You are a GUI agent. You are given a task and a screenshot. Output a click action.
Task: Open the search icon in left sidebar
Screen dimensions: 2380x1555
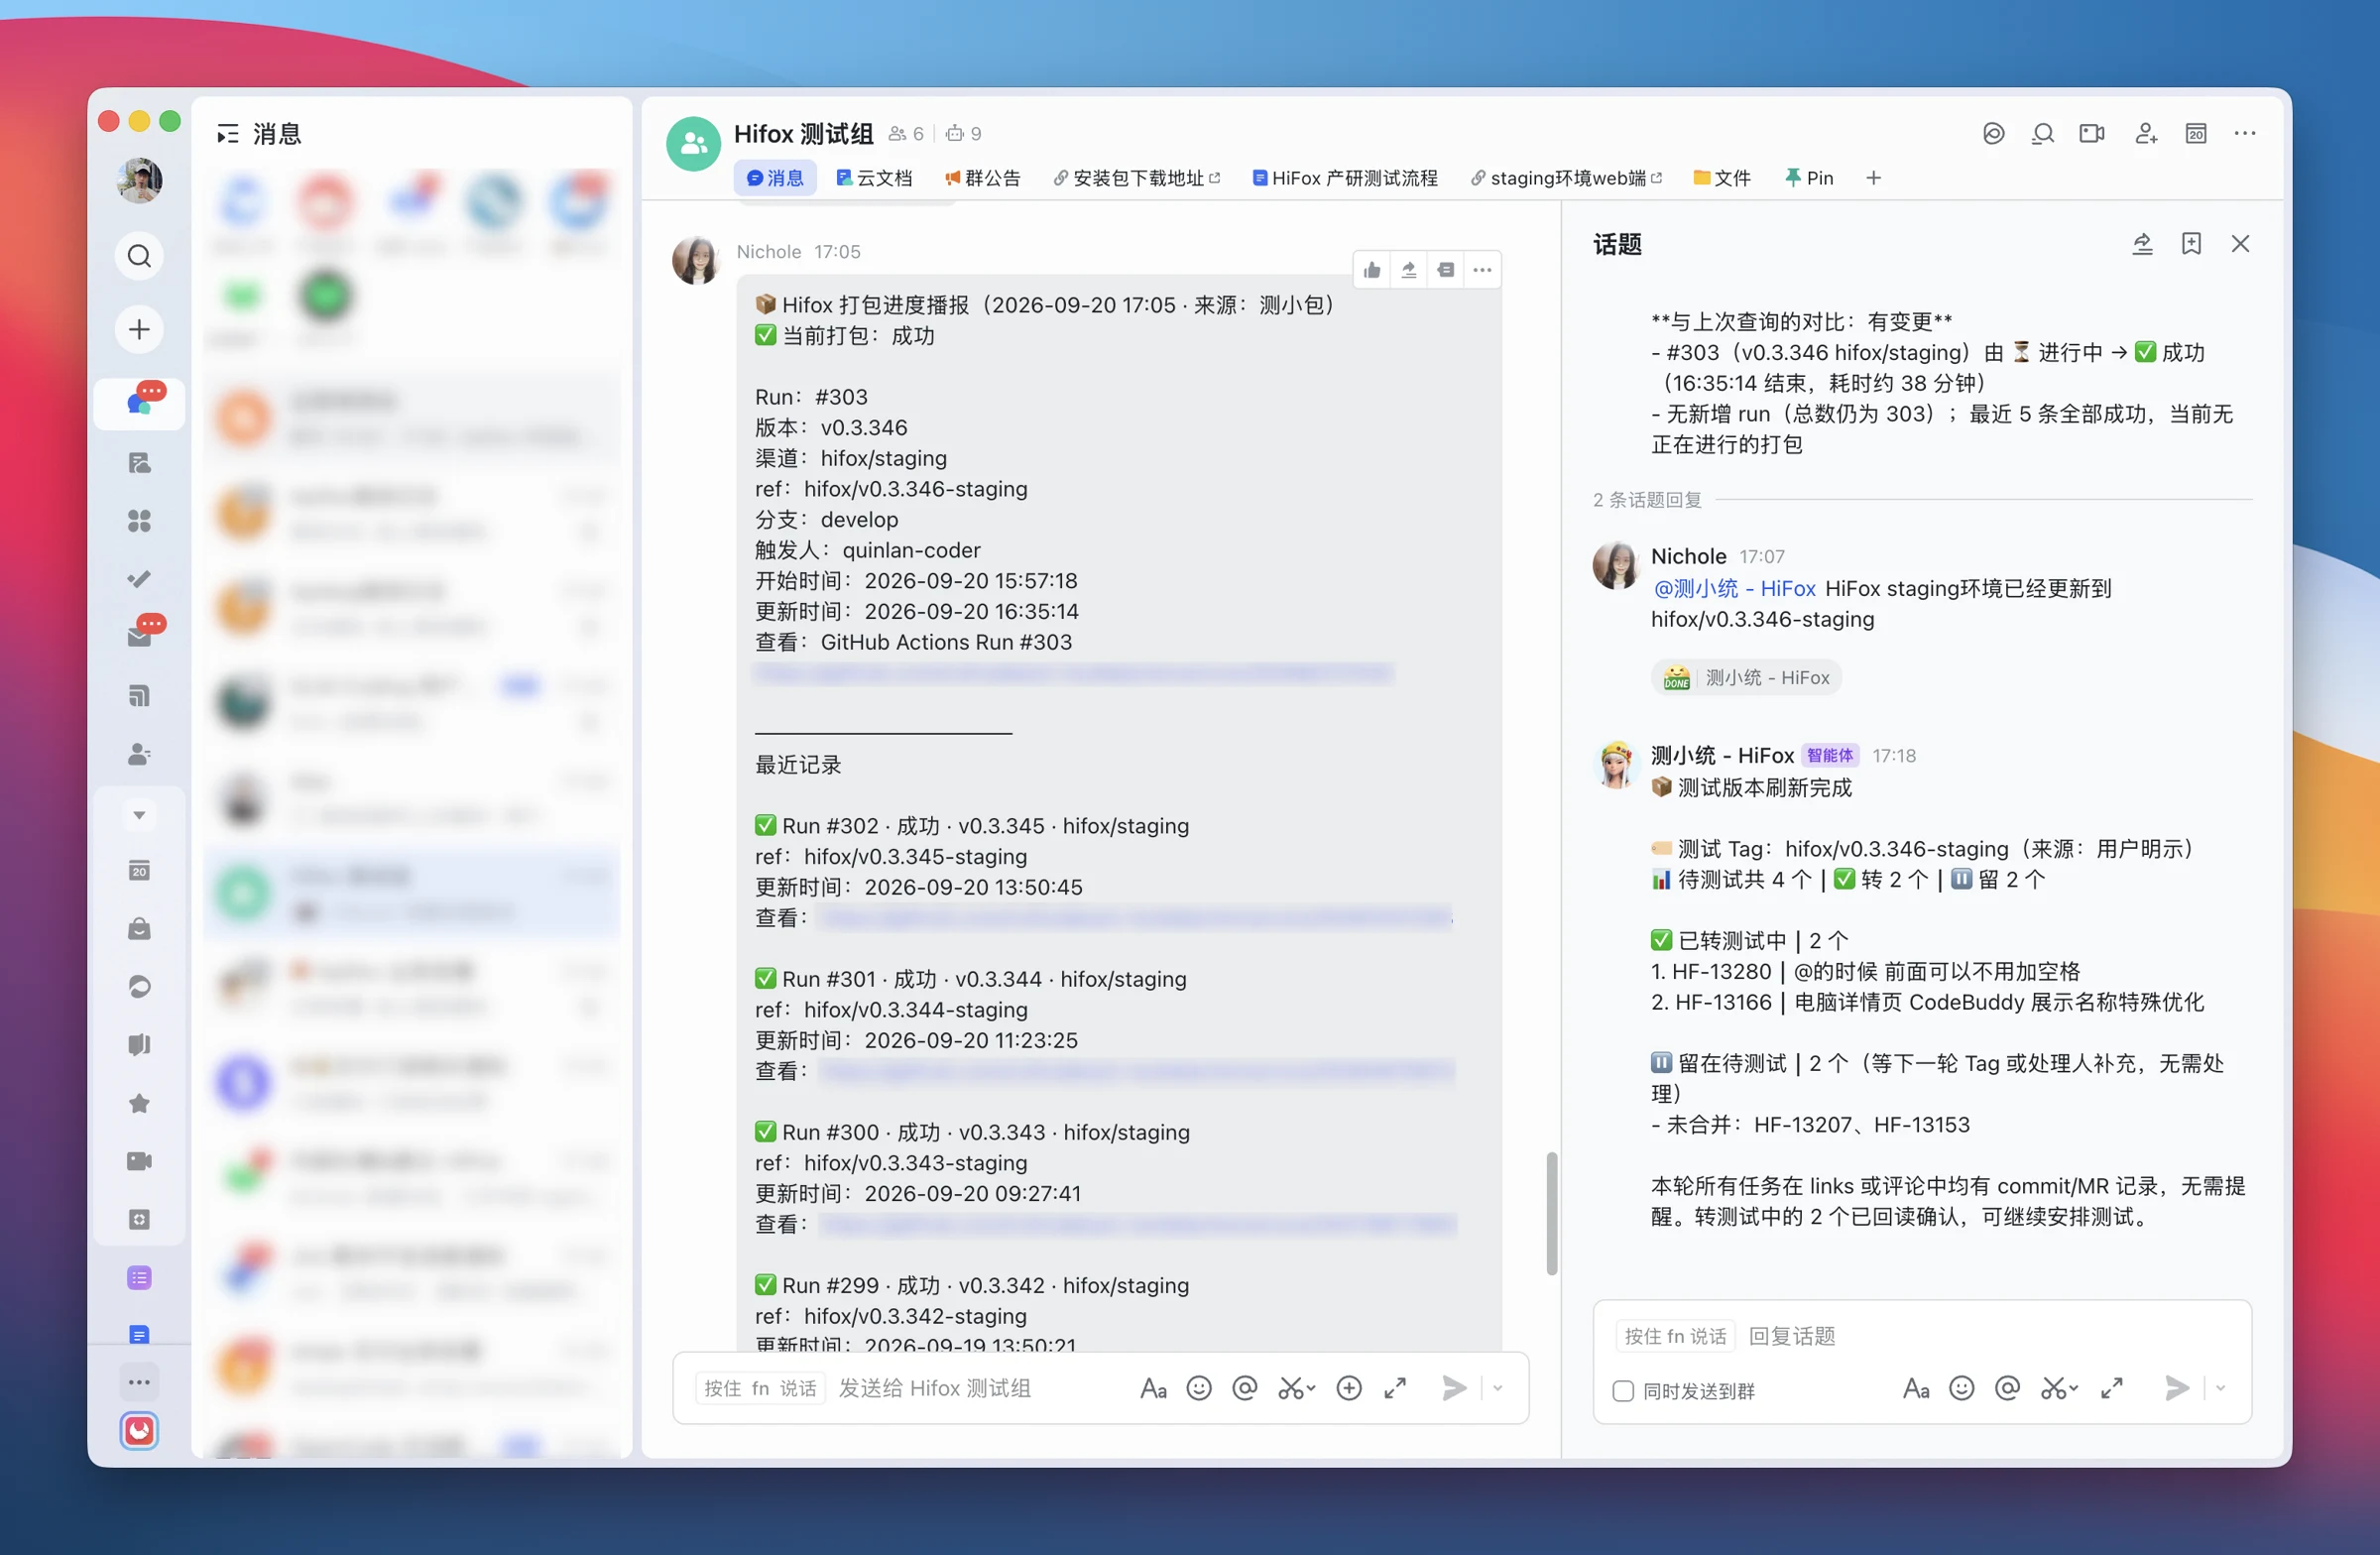point(139,256)
